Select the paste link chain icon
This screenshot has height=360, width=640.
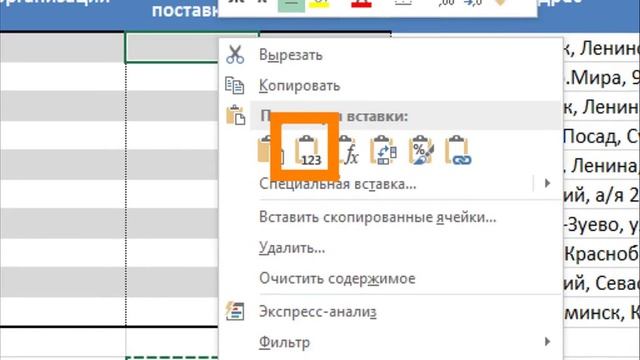[458, 151]
